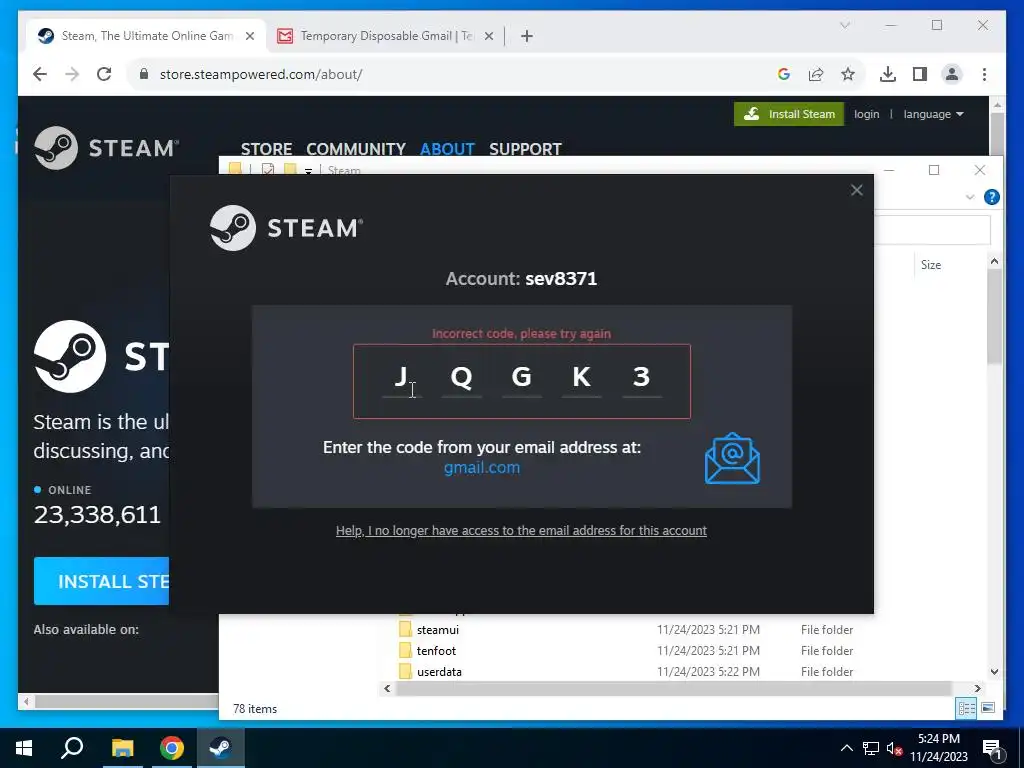The width and height of the screenshot is (1024, 768).
Task: Click Explorer properties checkmark icon
Action: [x=268, y=169]
